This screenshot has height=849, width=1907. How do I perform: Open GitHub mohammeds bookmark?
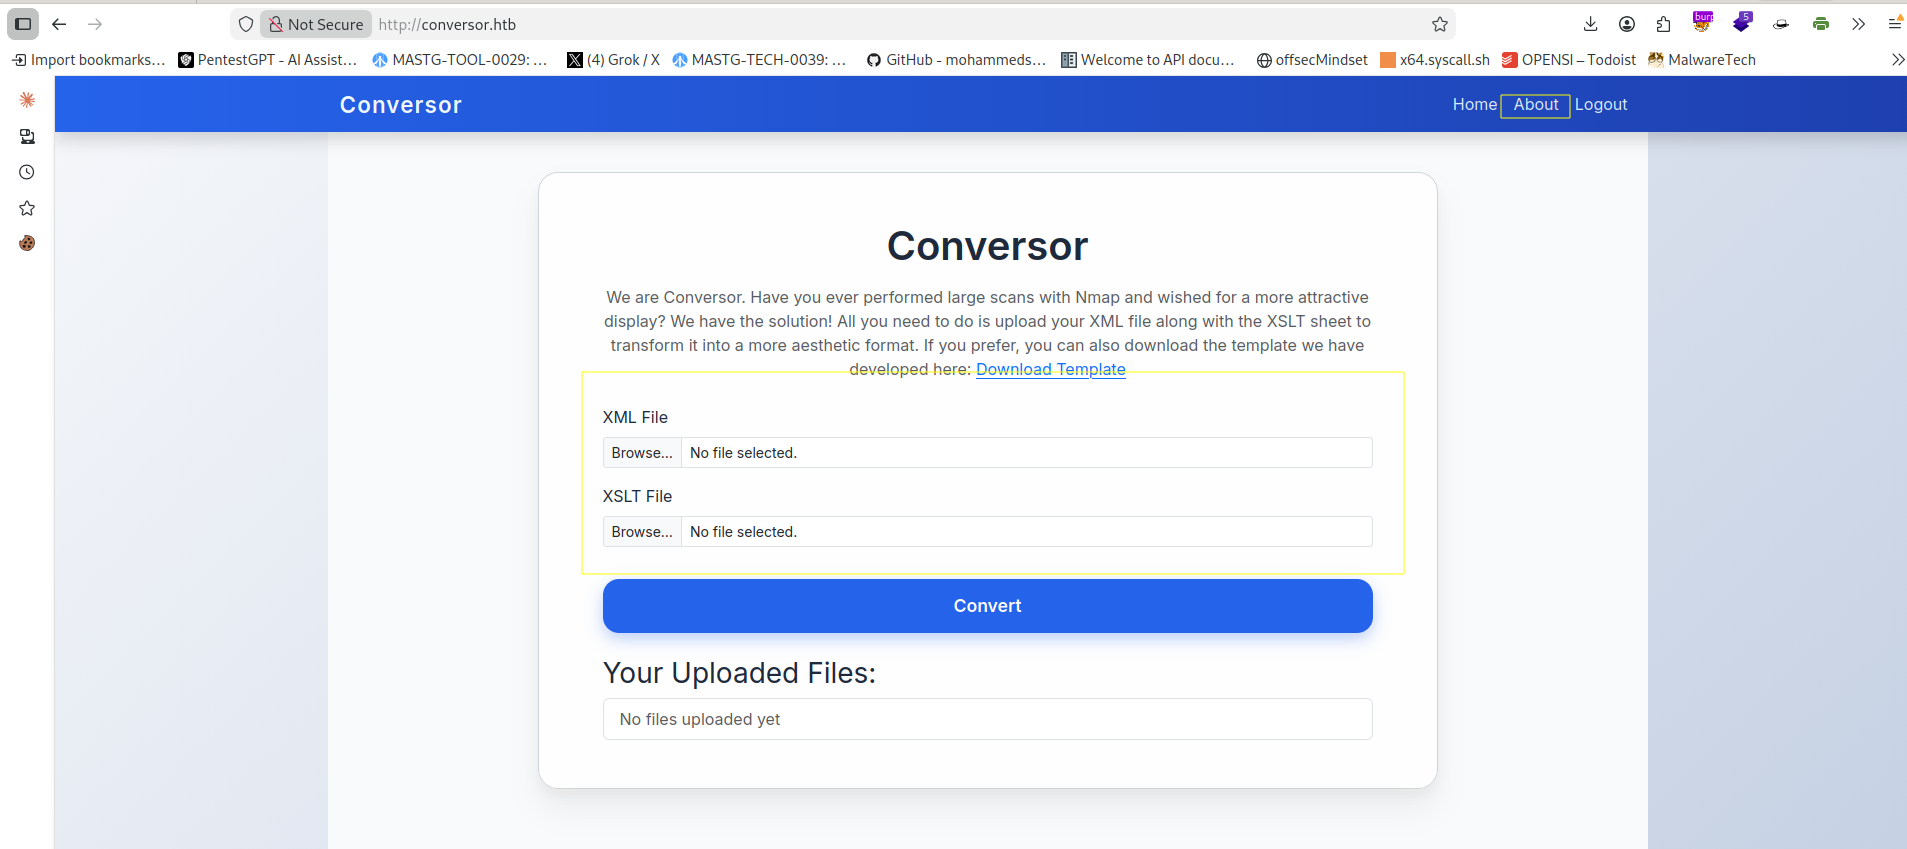[956, 60]
